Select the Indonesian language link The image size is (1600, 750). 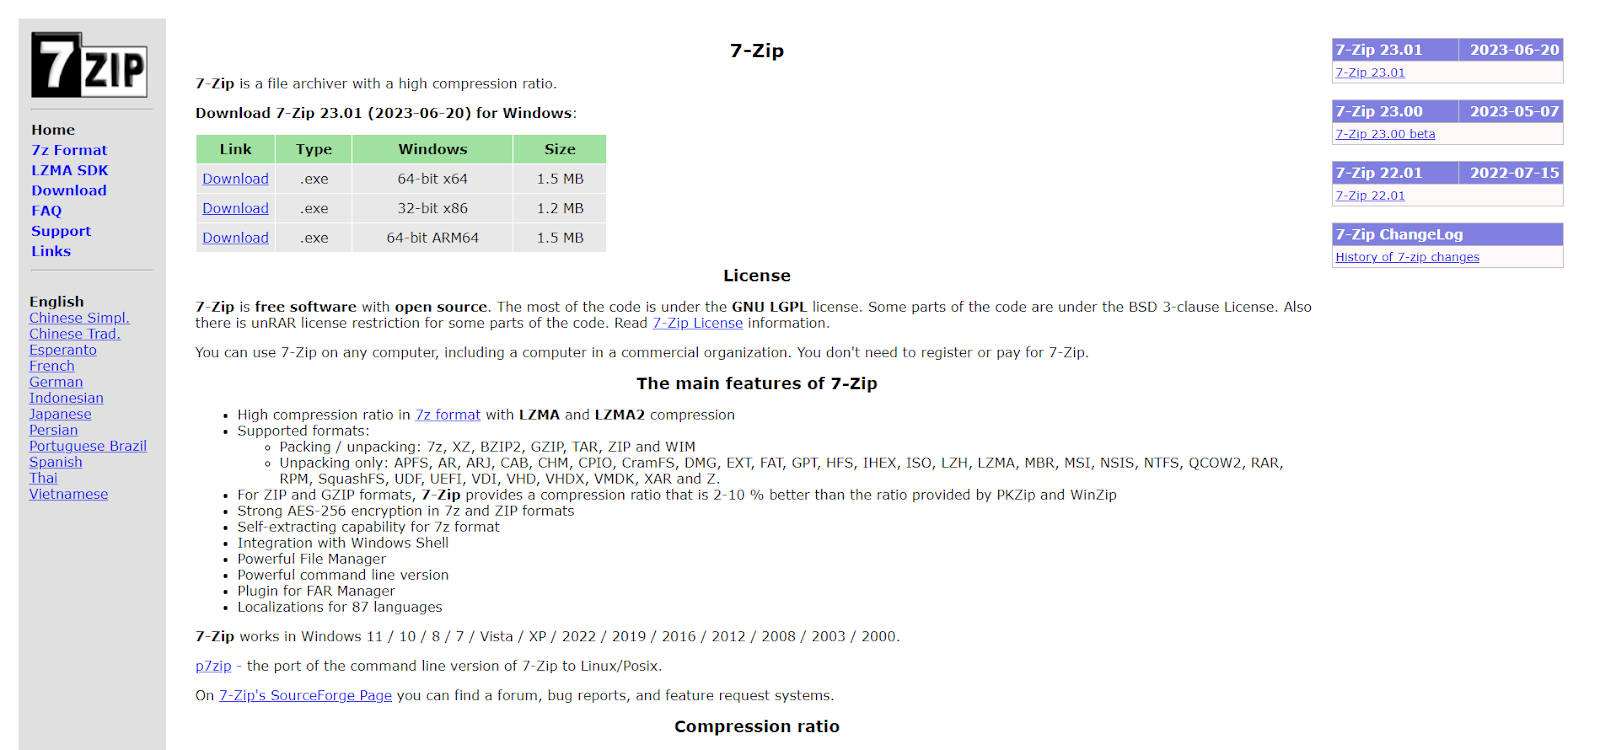66,398
